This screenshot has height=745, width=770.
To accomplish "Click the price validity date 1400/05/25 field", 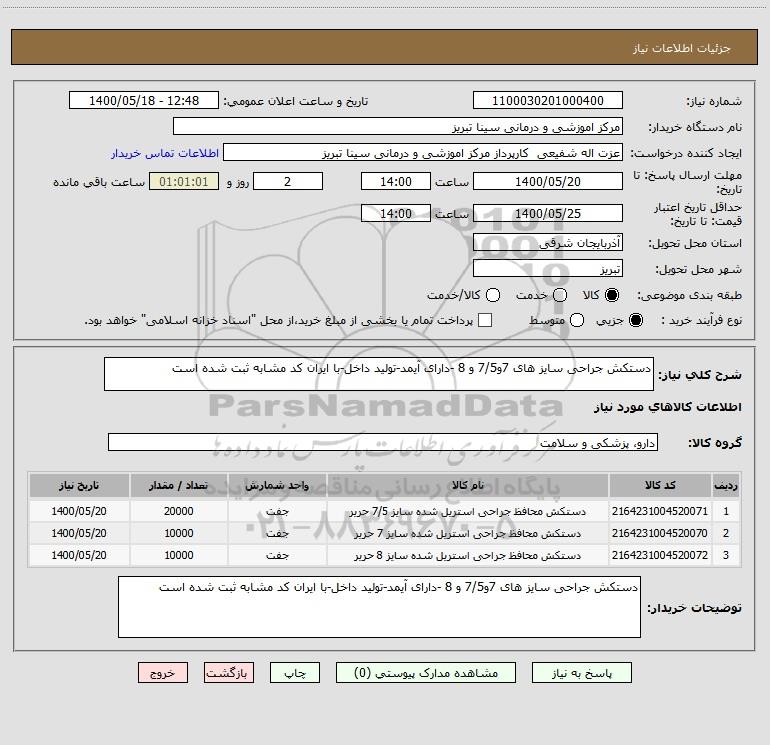I will click(x=548, y=213).
